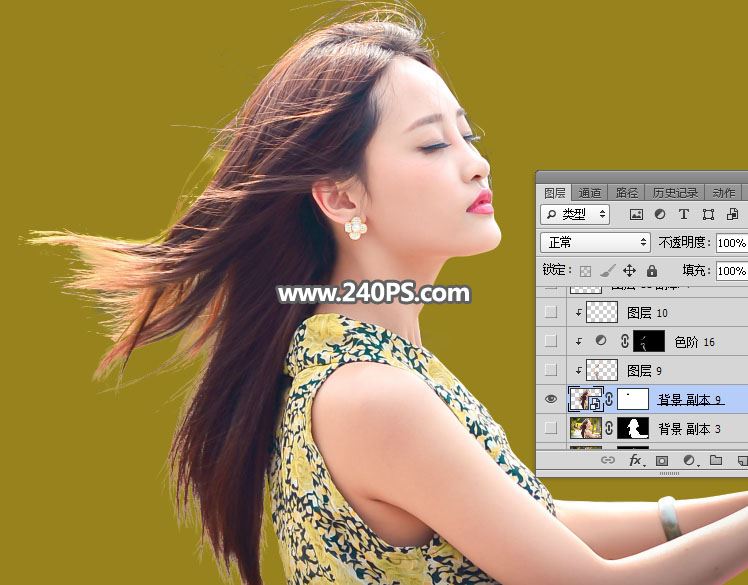The image size is (748, 585).
Task: Select the 图层 9 layer name
Action: click(644, 371)
